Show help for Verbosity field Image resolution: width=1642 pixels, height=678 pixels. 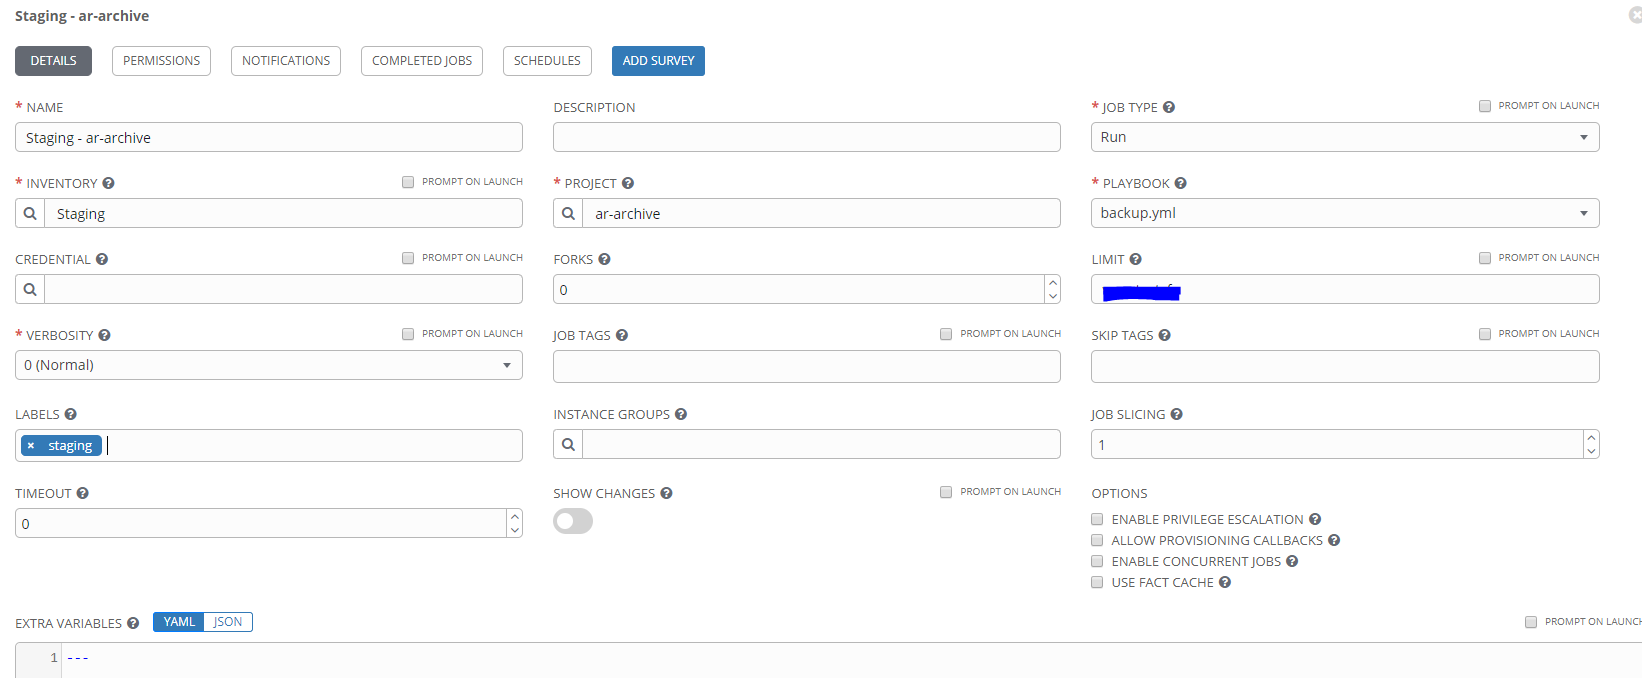click(105, 335)
